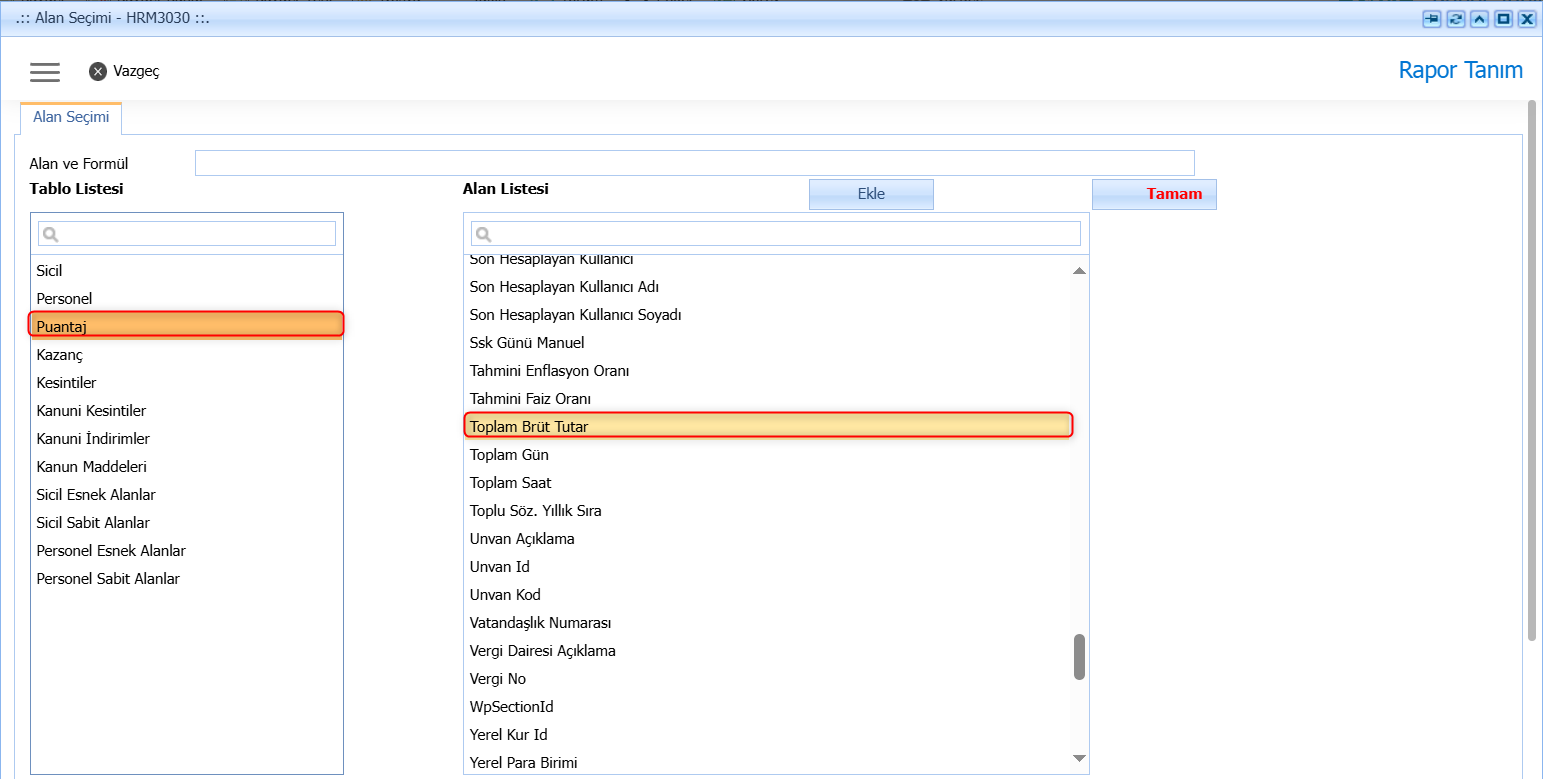The width and height of the screenshot is (1543, 779).
Task: Choose the Unvan Açıklama field
Action: click(768, 539)
